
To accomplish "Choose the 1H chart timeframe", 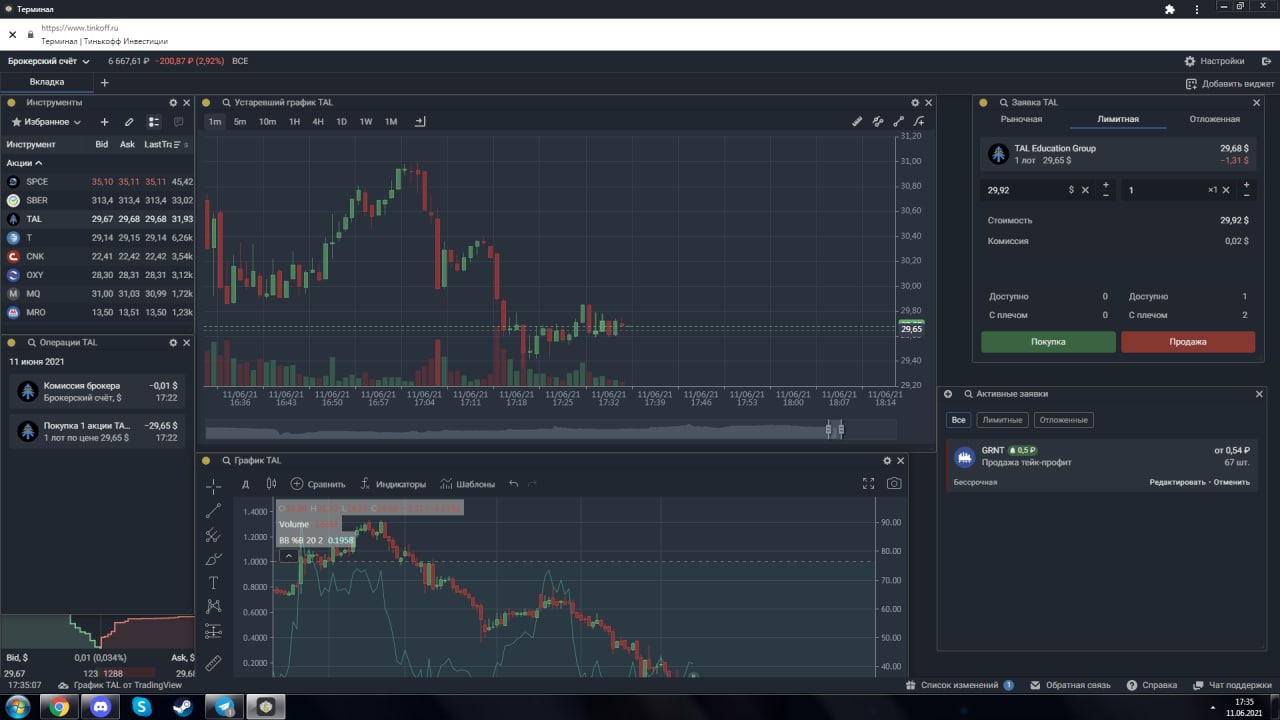I will [294, 122].
